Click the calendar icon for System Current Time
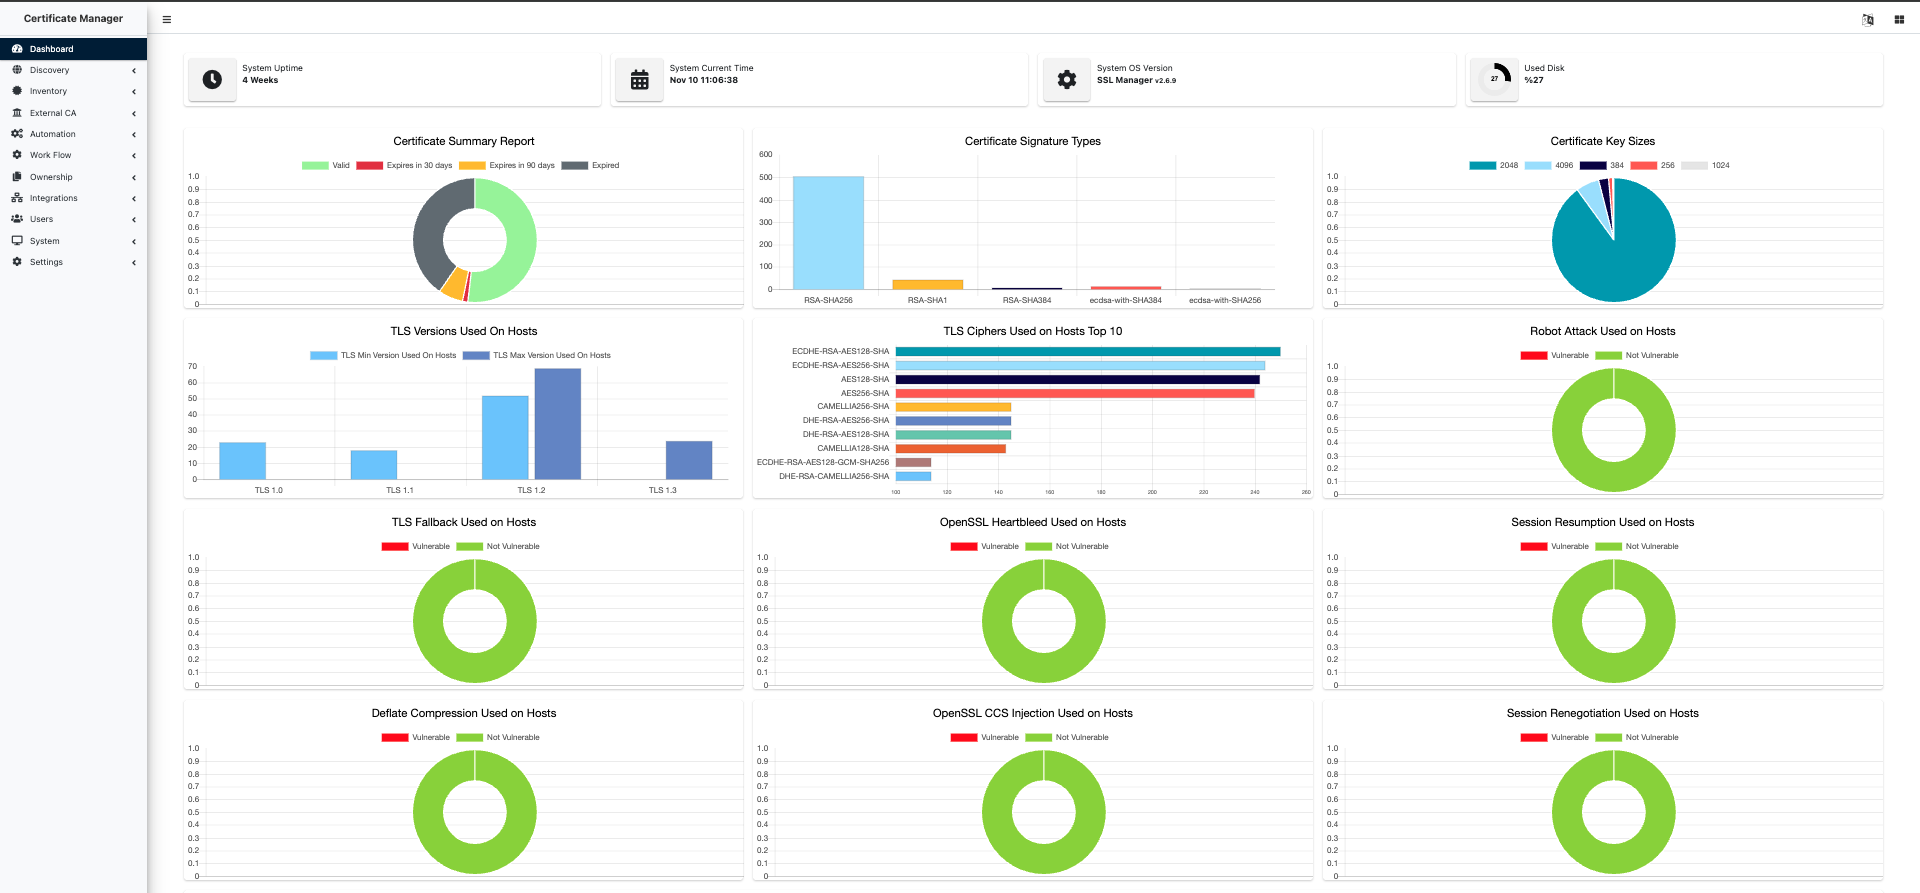1920x893 pixels. tap(639, 79)
